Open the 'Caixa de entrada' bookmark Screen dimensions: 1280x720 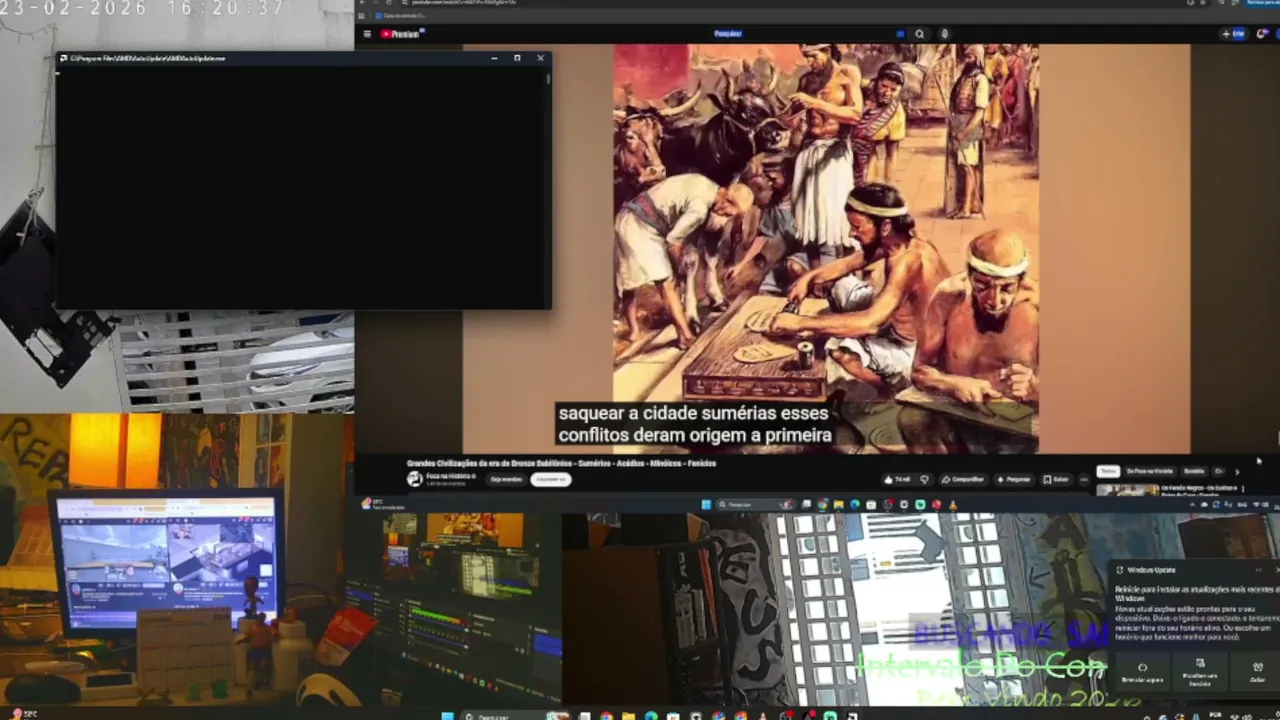coord(402,15)
